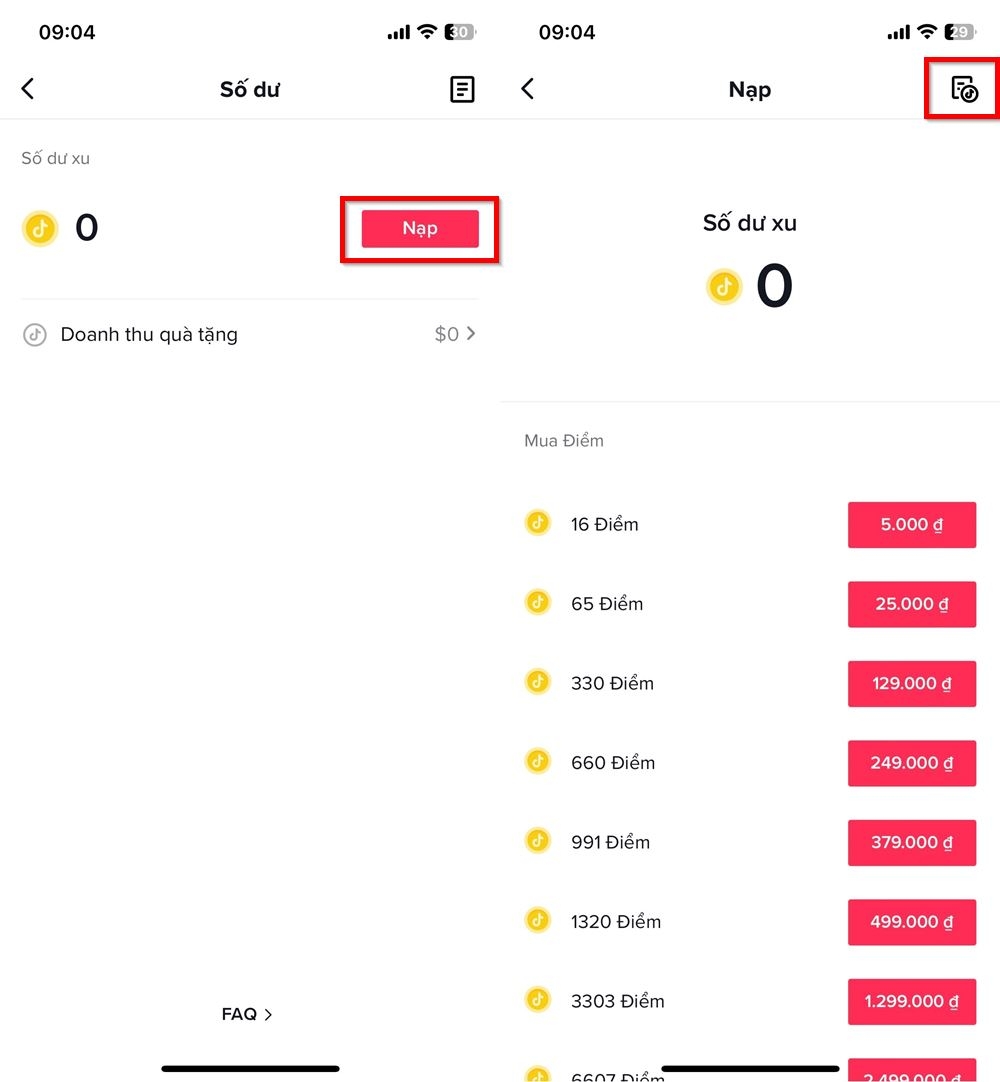Tap the order history icon beside Nạp title
1000x1082 pixels.
coord(961,88)
